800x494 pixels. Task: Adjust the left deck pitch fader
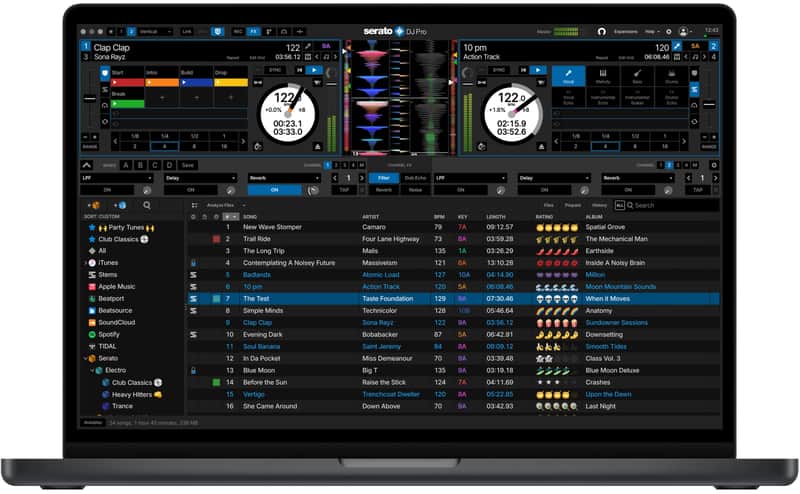click(x=90, y=99)
